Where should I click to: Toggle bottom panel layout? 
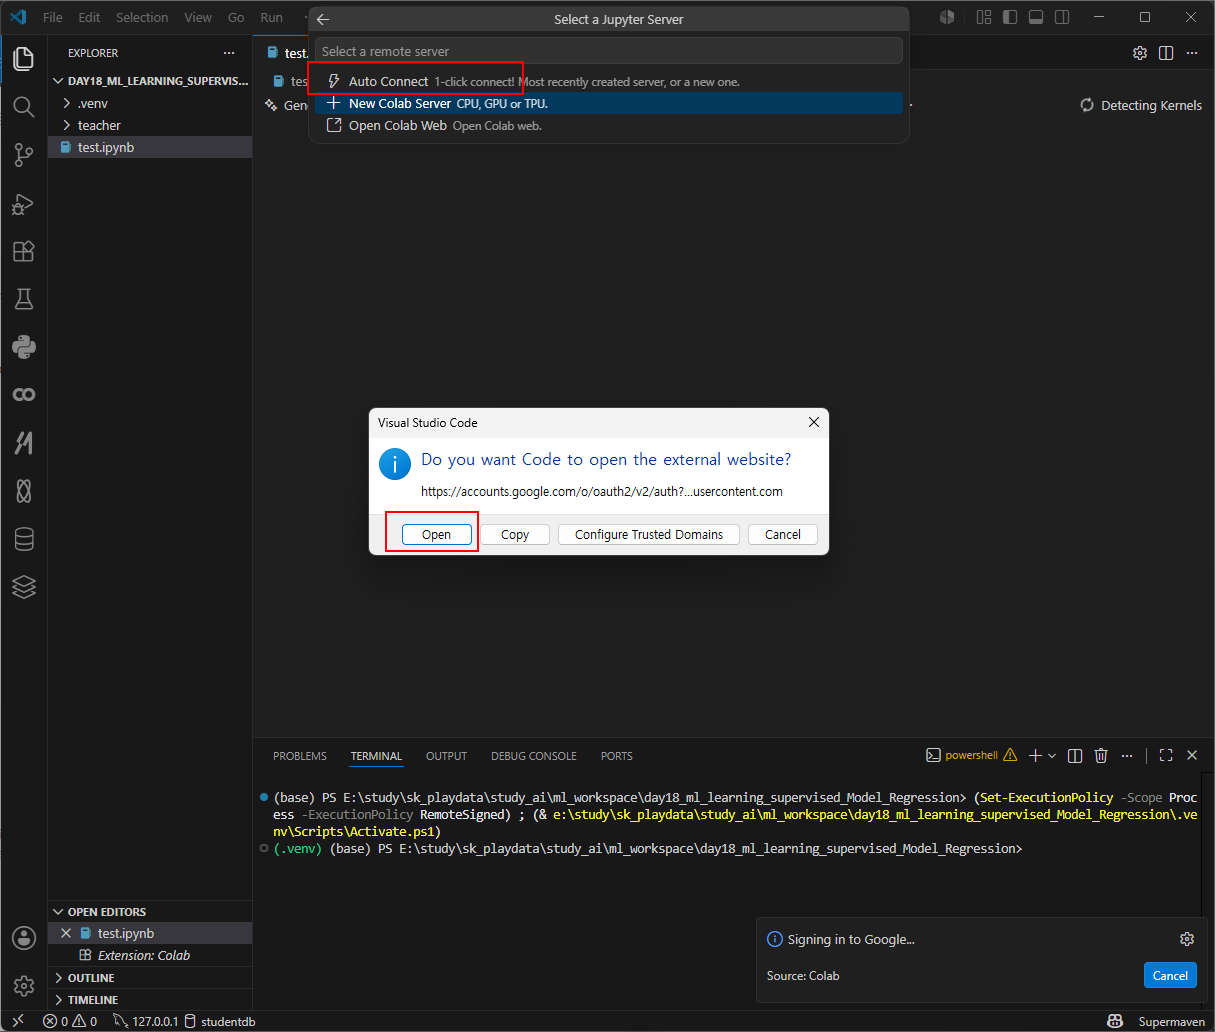(x=1036, y=17)
